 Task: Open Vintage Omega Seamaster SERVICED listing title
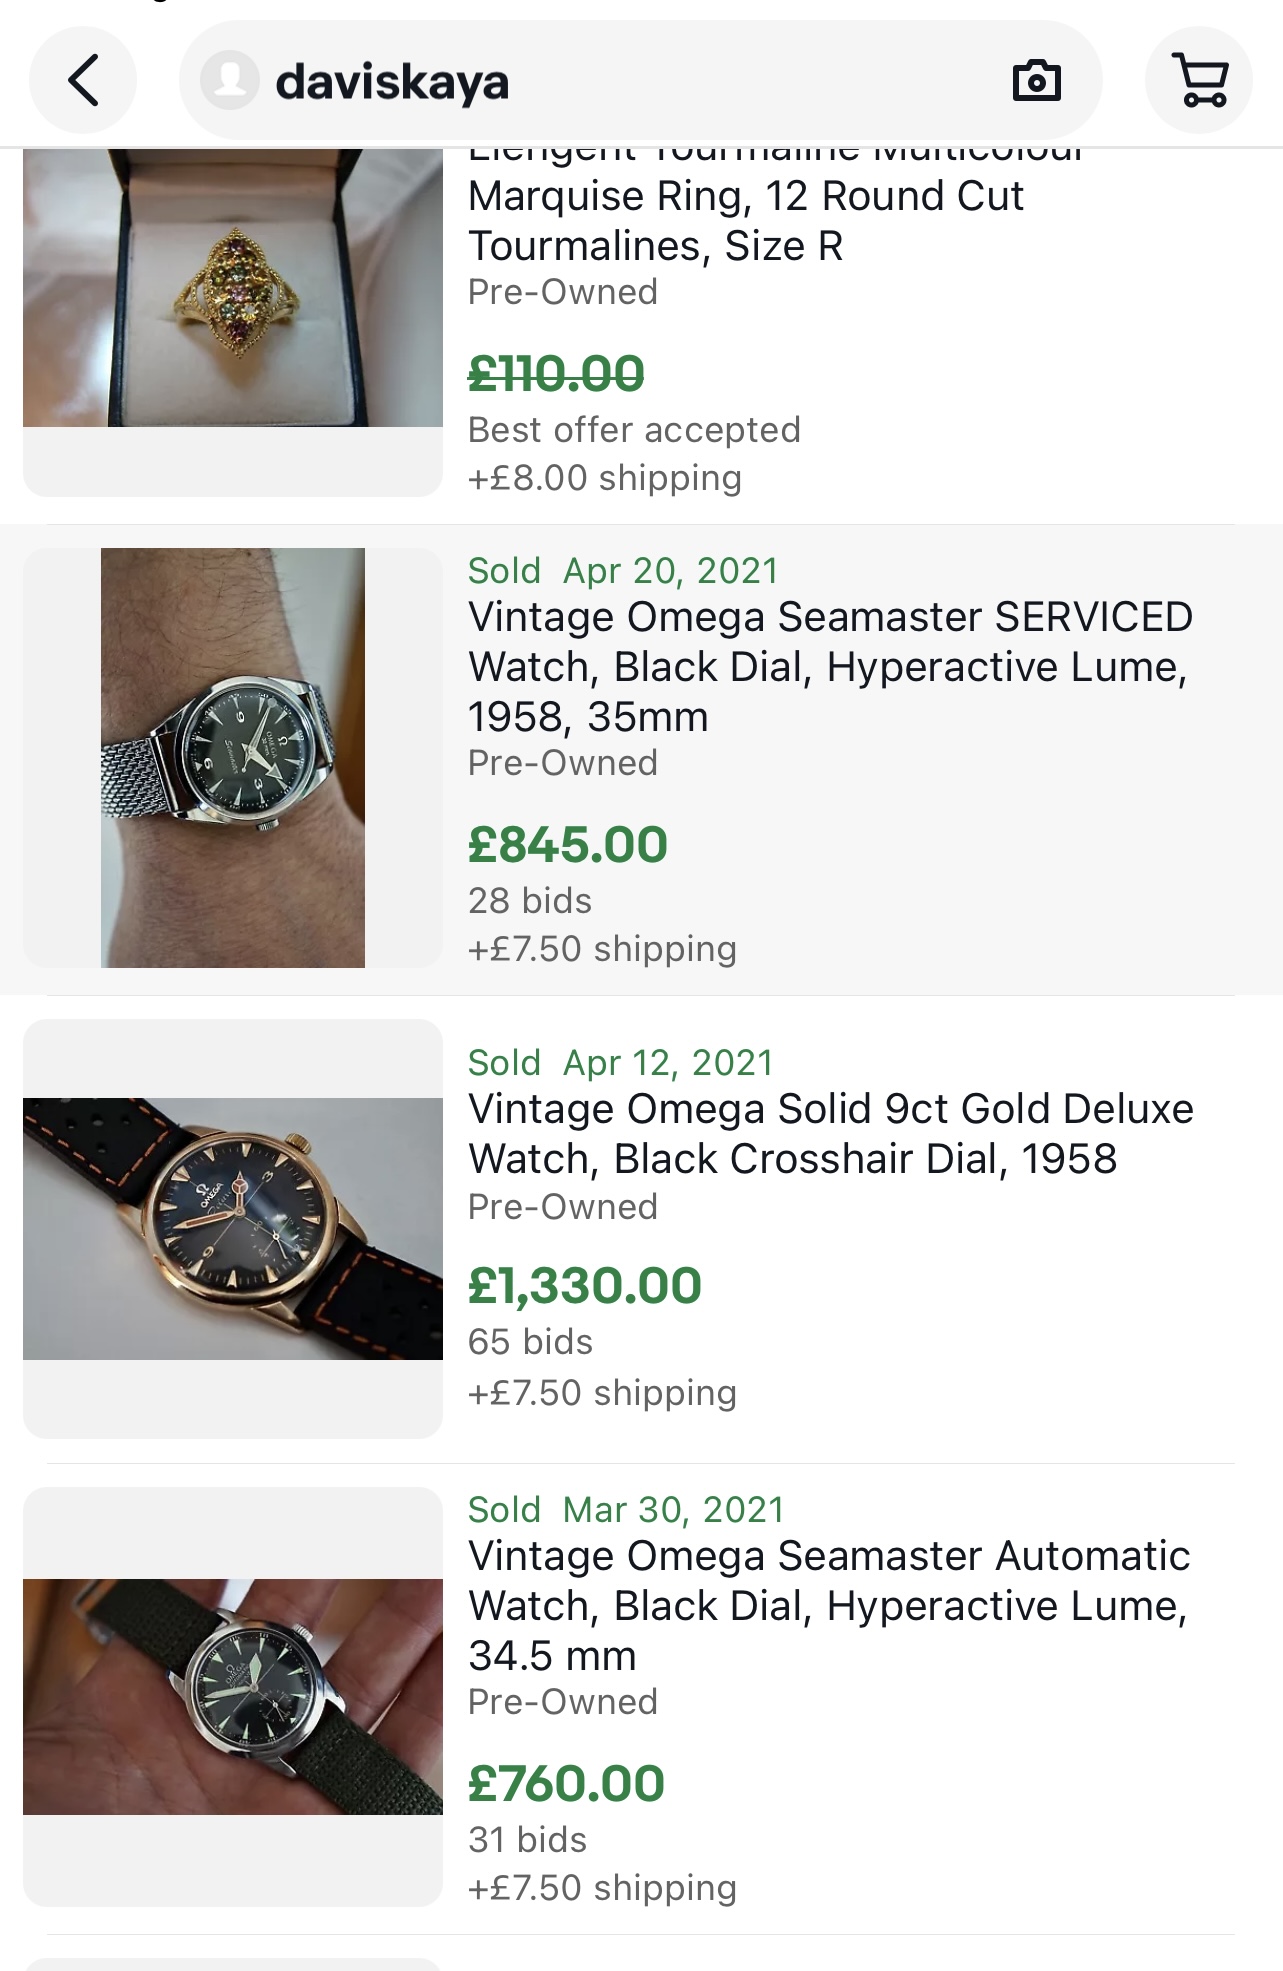click(x=830, y=666)
